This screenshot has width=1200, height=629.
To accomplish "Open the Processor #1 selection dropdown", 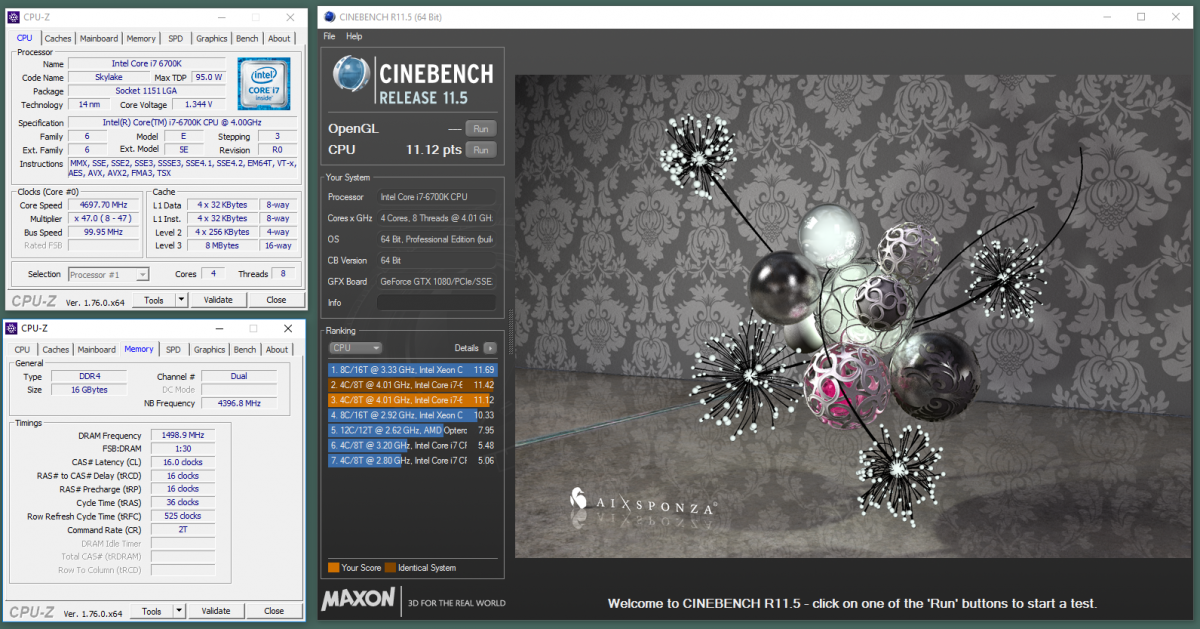I will 109,274.
